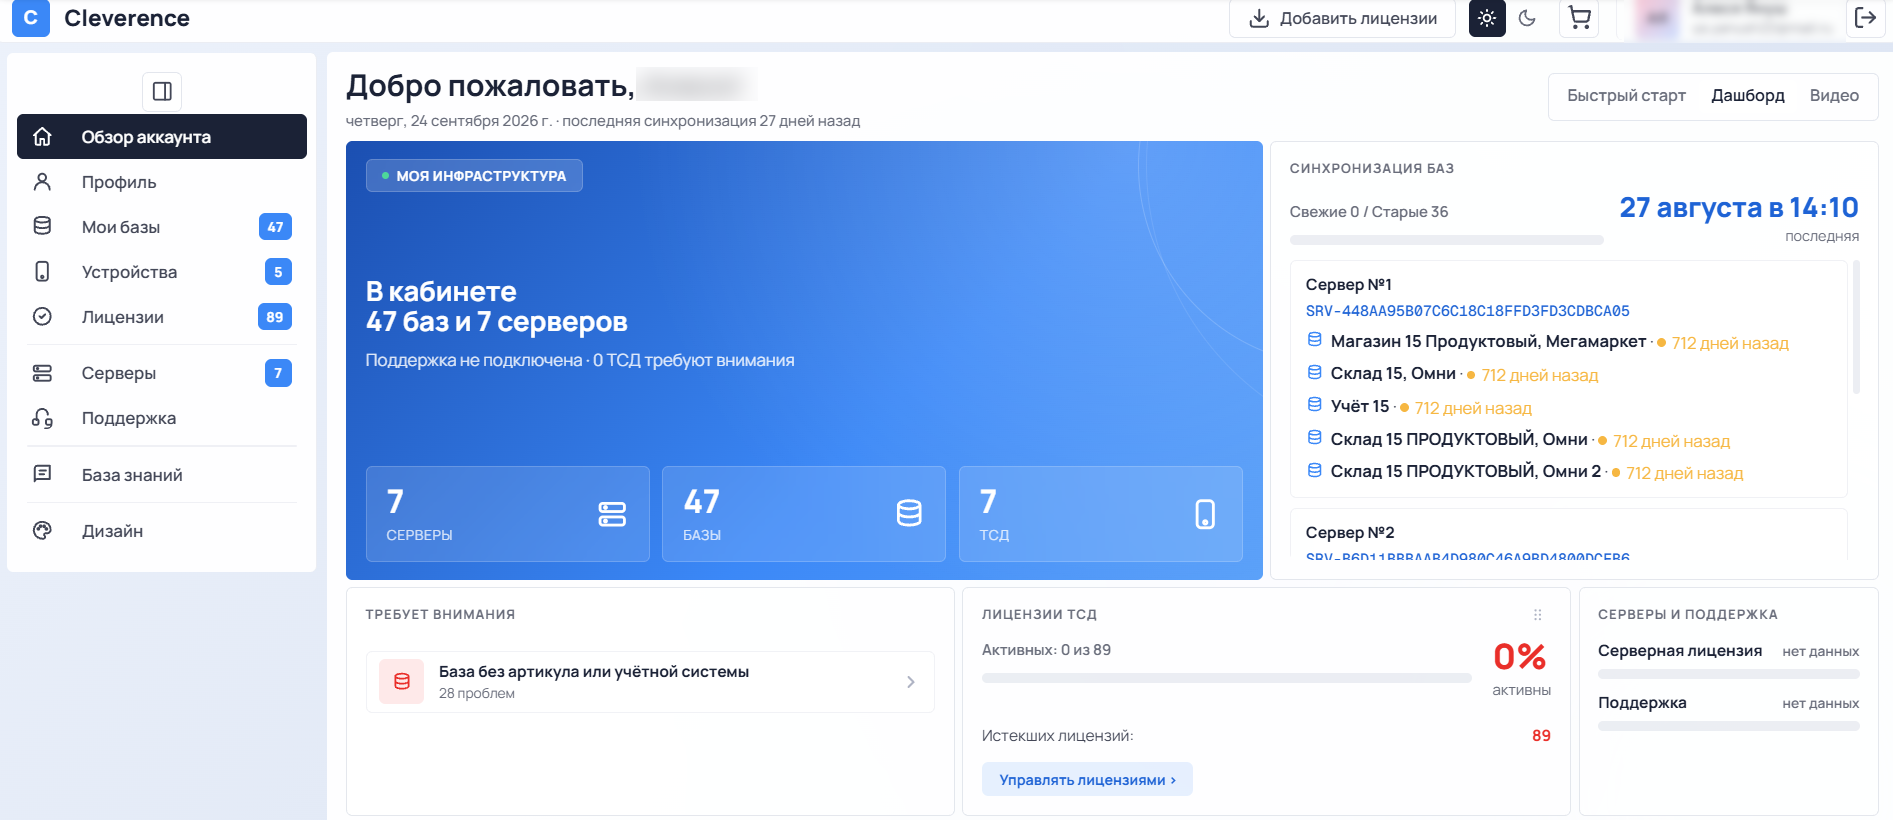
Task: Select the Видео tab
Action: point(1834,96)
